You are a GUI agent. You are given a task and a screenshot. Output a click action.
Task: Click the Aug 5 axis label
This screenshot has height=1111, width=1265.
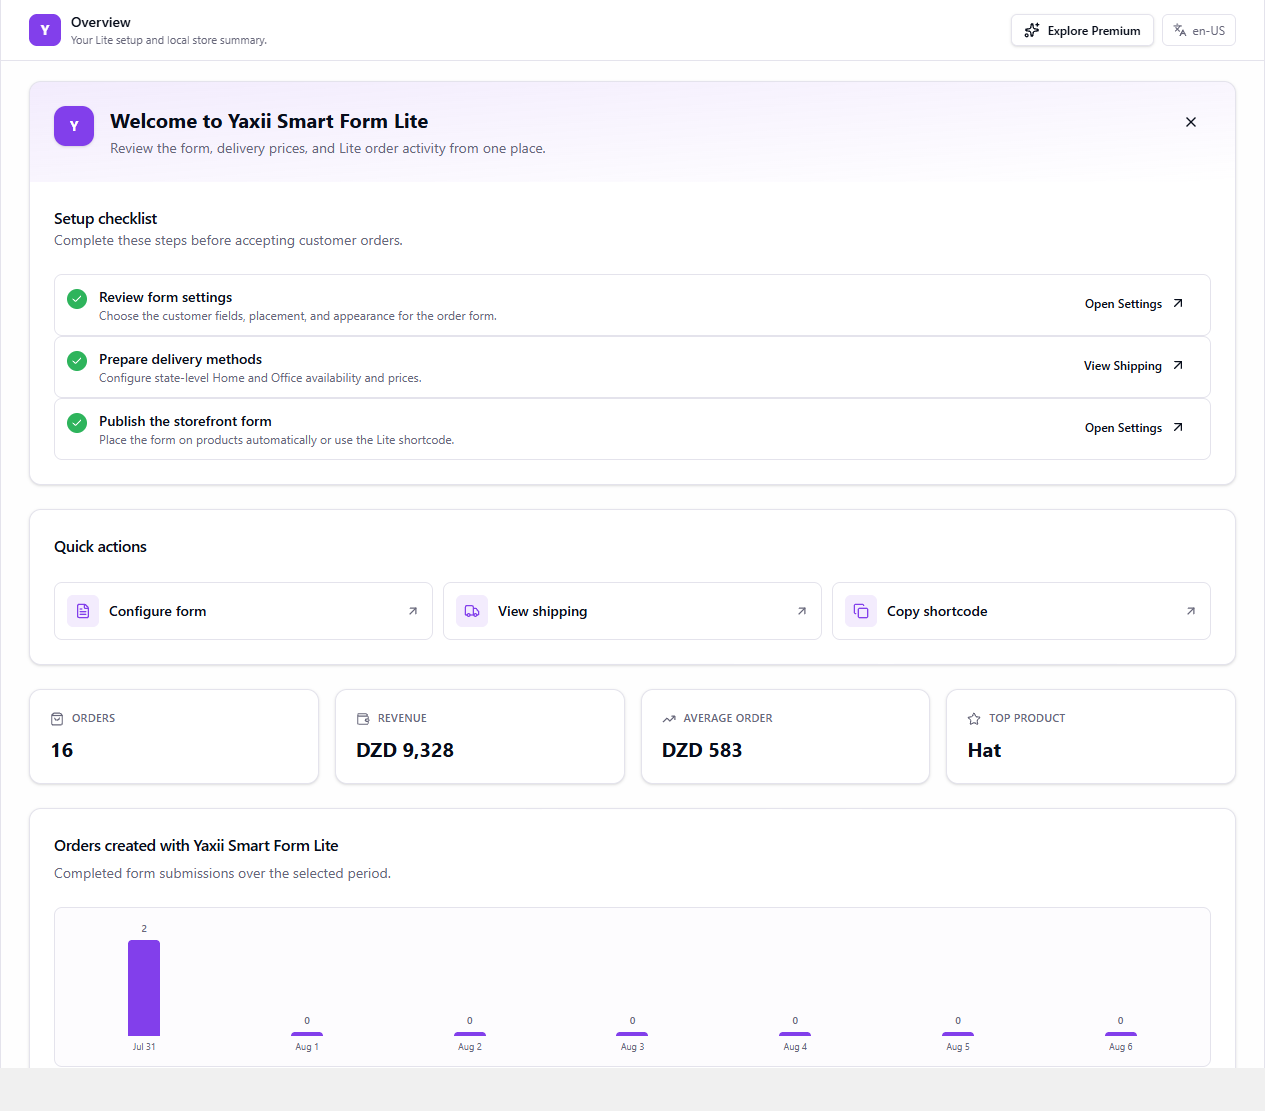tap(958, 1047)
